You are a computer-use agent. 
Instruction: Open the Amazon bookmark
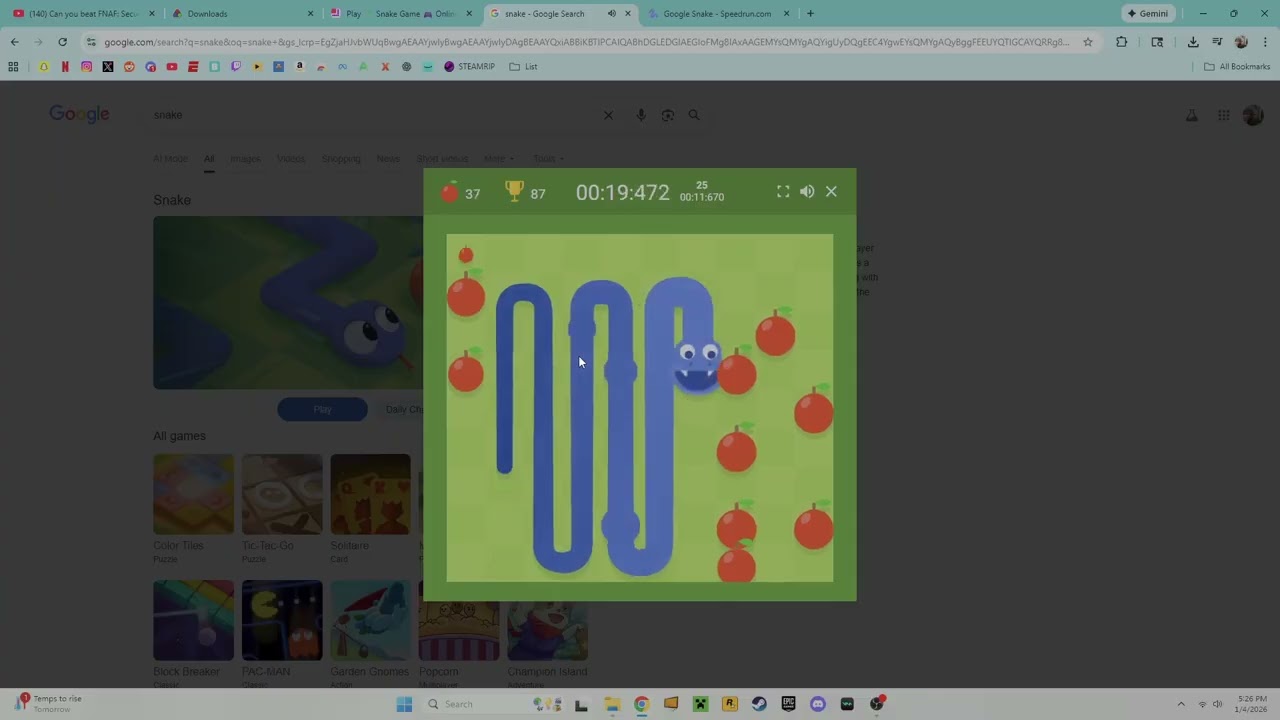pyautogui.click(x=300, y=67)
